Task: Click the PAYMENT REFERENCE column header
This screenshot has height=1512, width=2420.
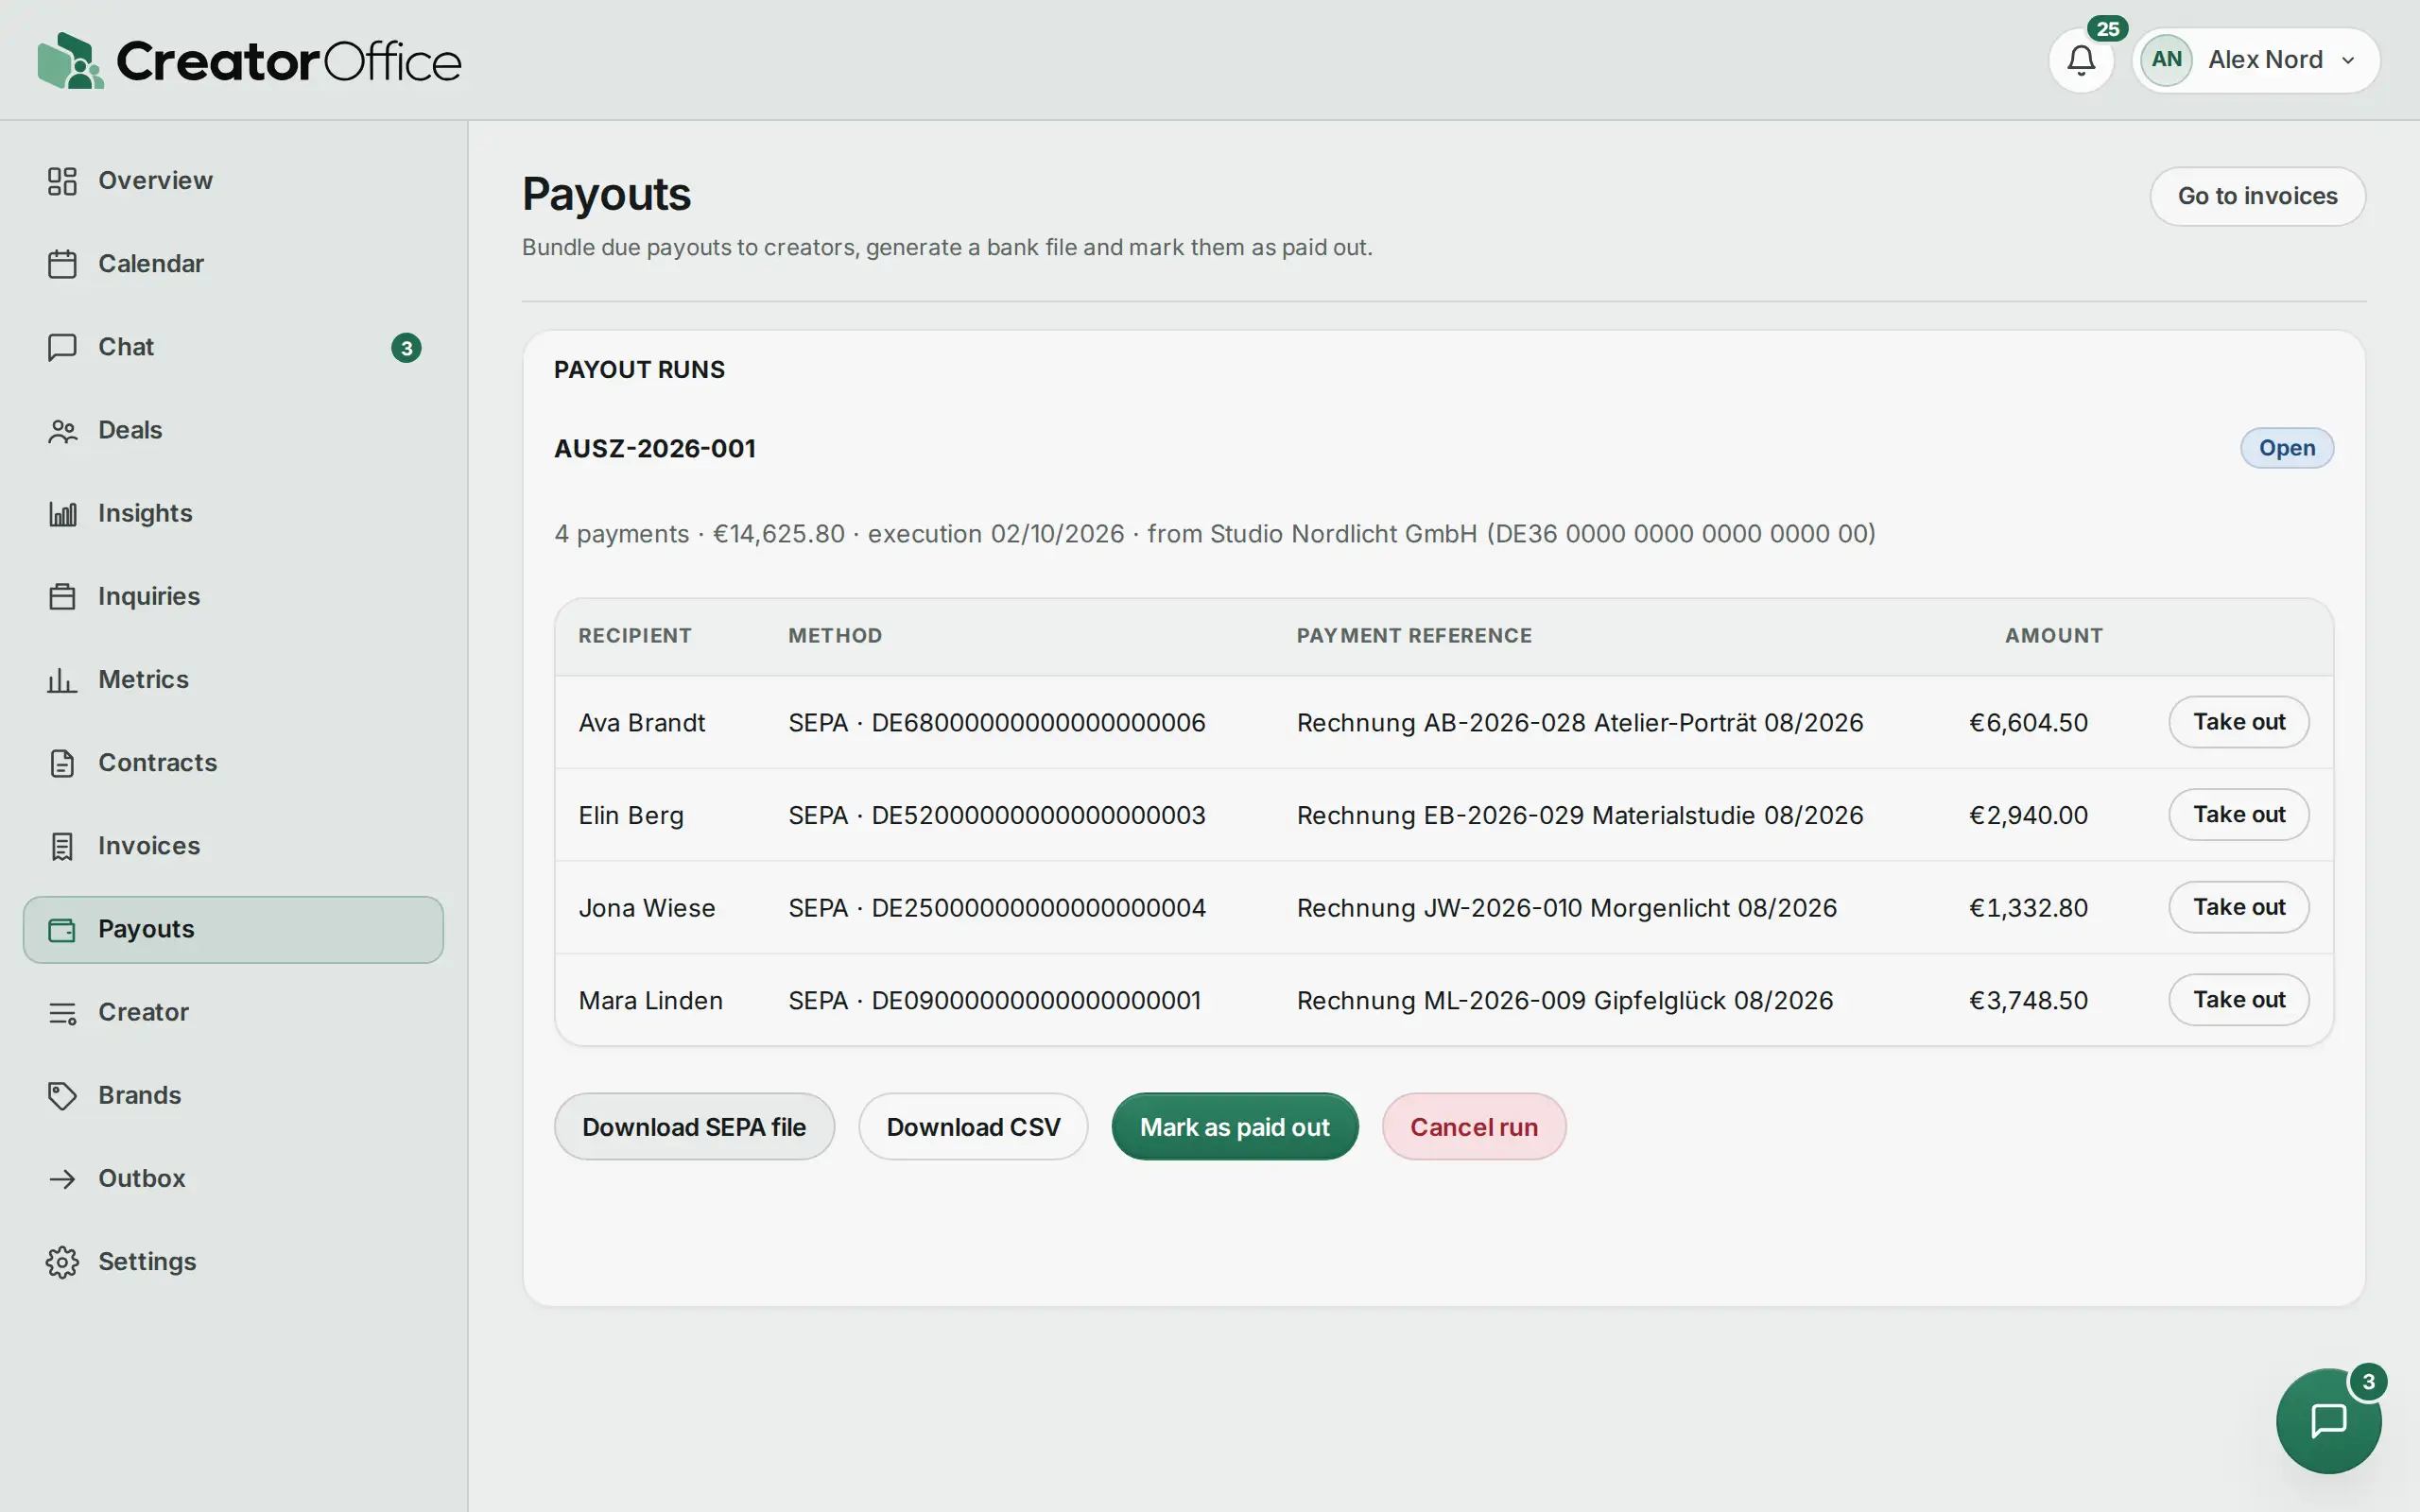Action: click(1414, 636)
